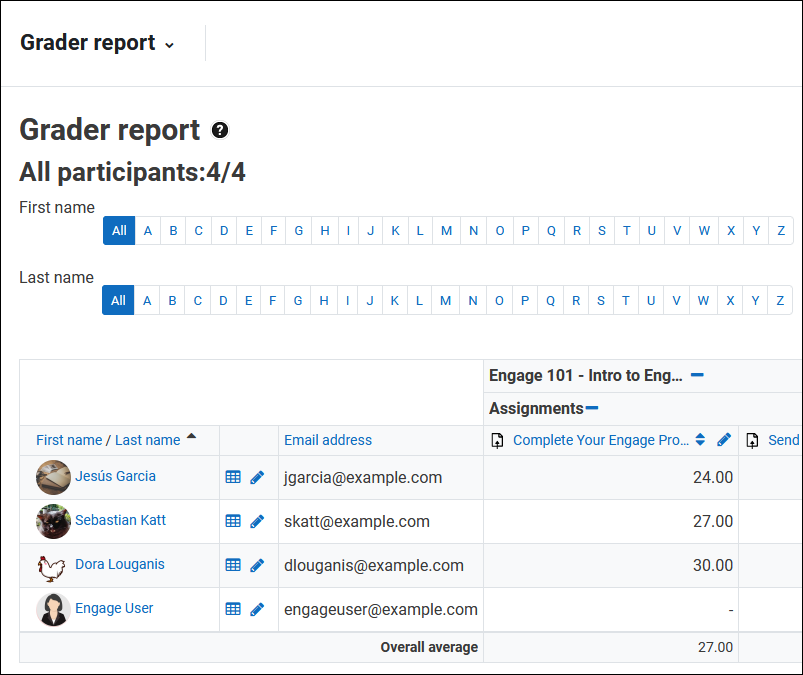Image resolution: width=803 pixels, height=675 pixels.
Task: Select letter B in the First name filter
Action: [173, 231]
